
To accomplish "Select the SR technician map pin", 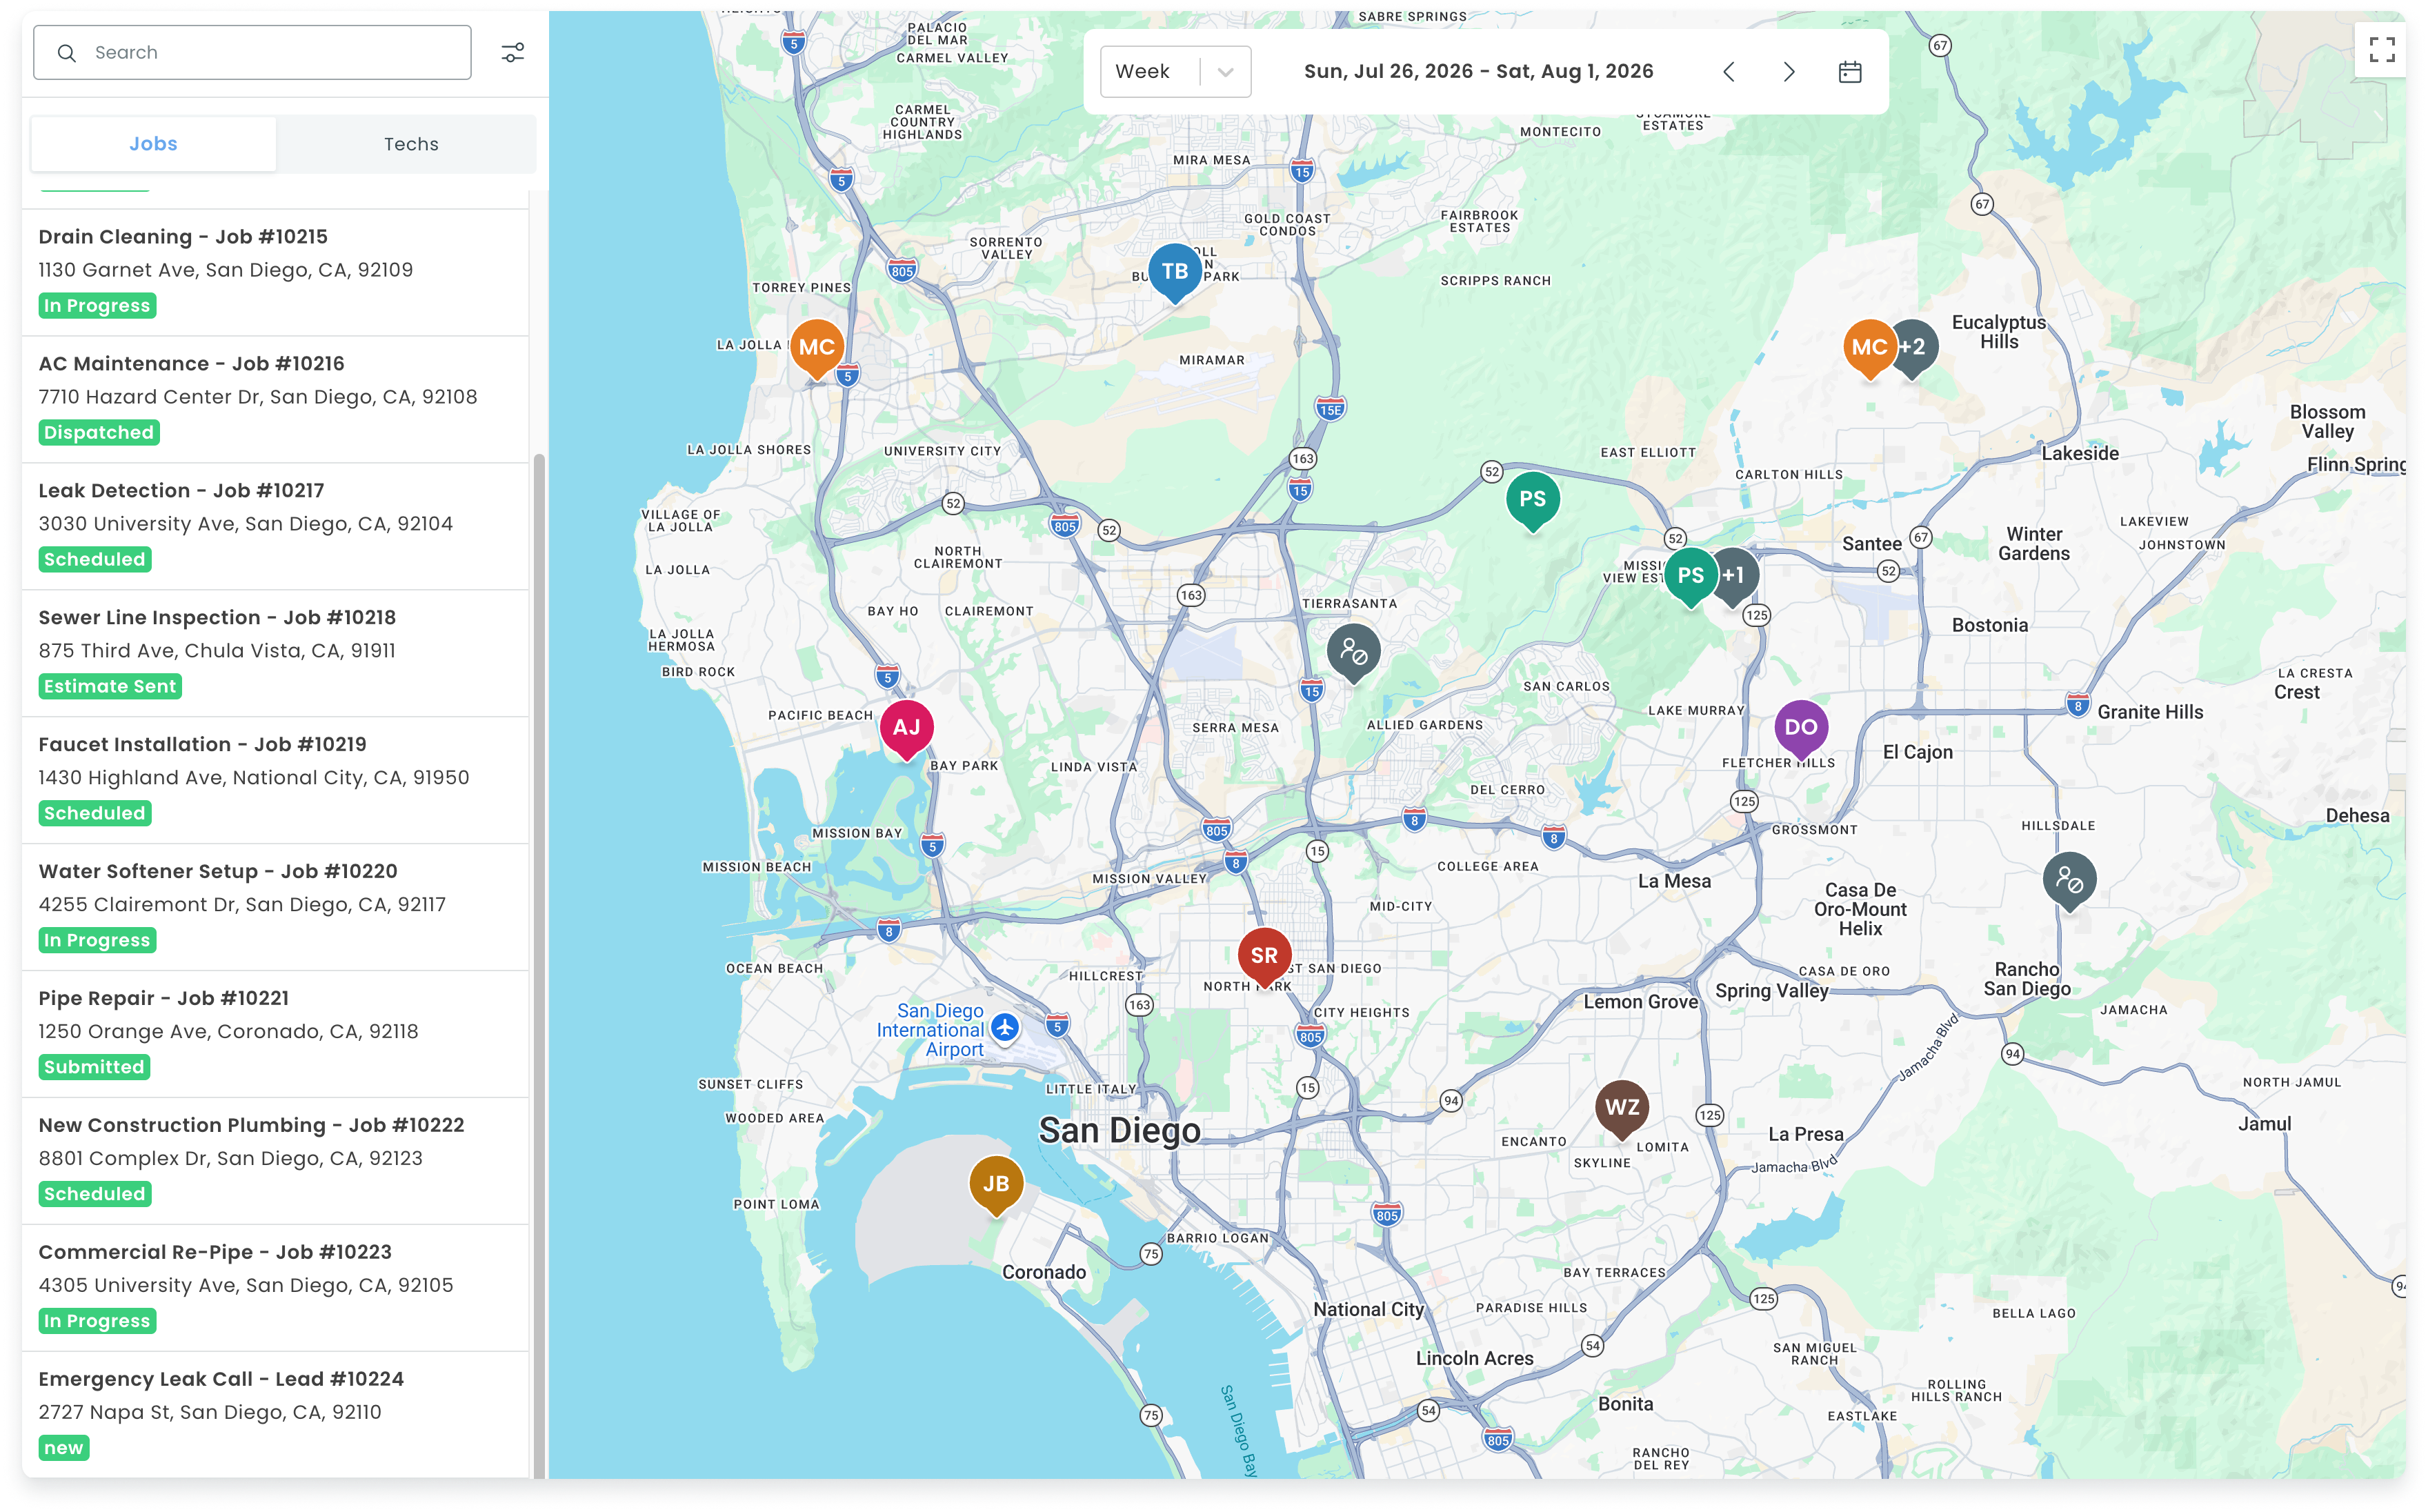I will coord(1264,957).
